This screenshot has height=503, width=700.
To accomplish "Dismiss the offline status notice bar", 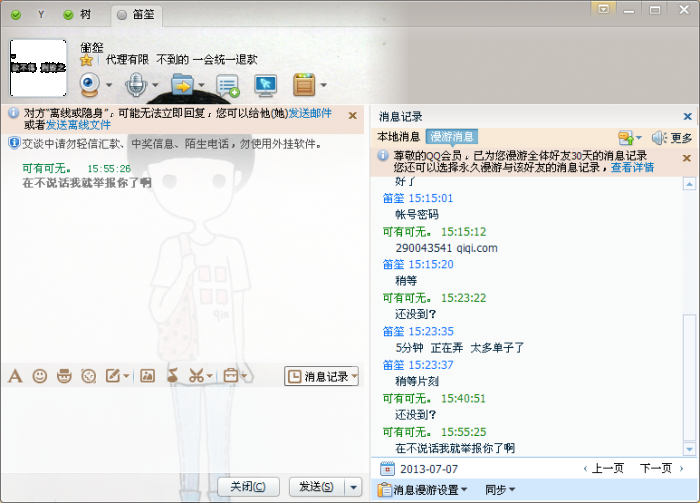I will coord(353,116).
